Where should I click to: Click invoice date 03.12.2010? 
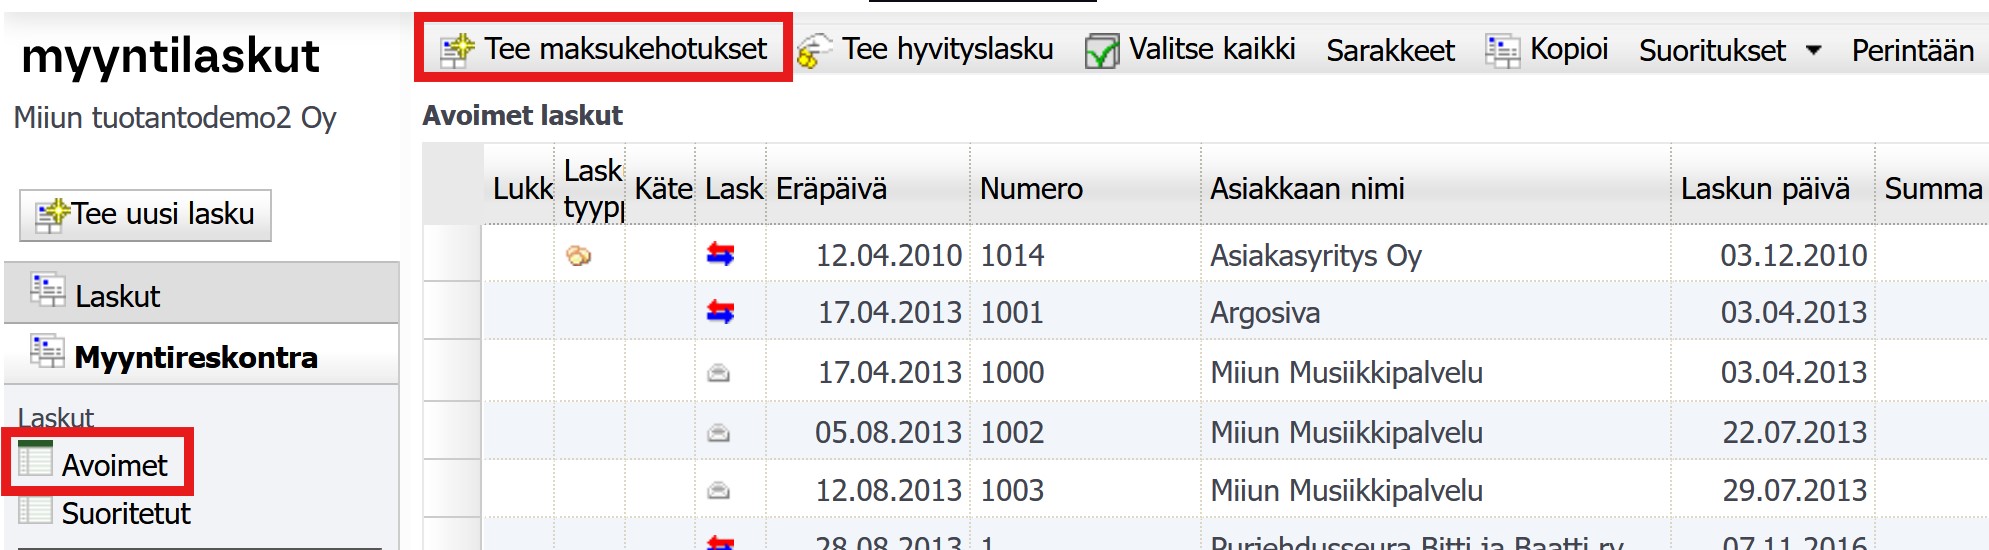coord(1793,255)
